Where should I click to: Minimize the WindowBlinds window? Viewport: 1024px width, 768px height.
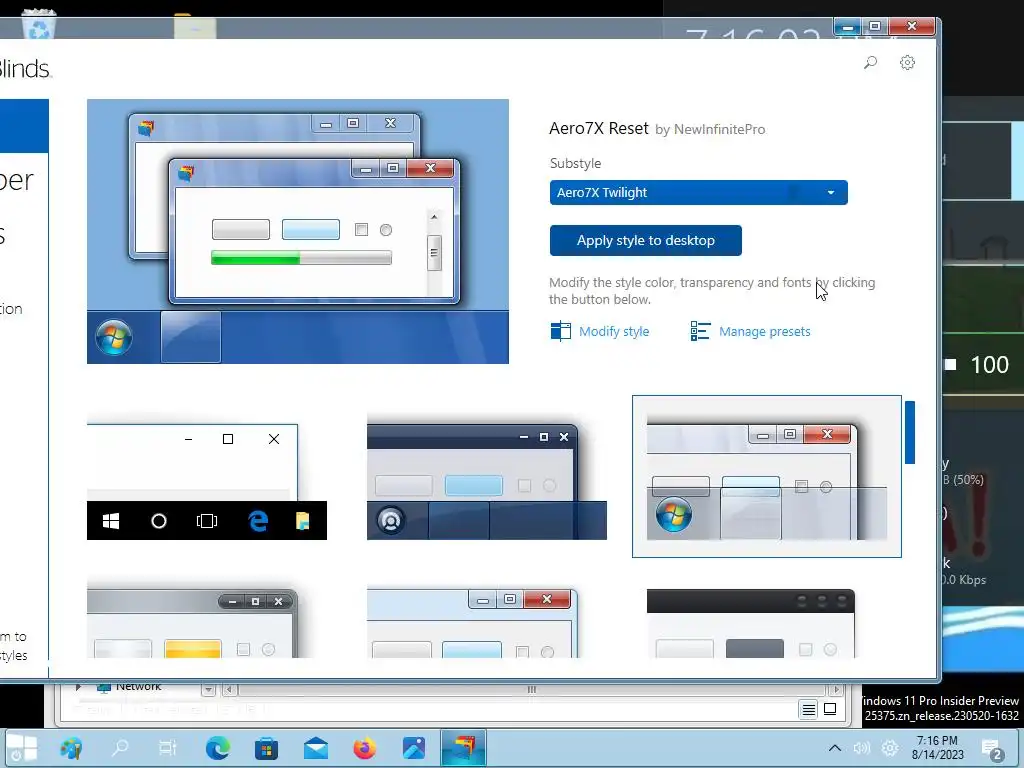click(848, 27)
